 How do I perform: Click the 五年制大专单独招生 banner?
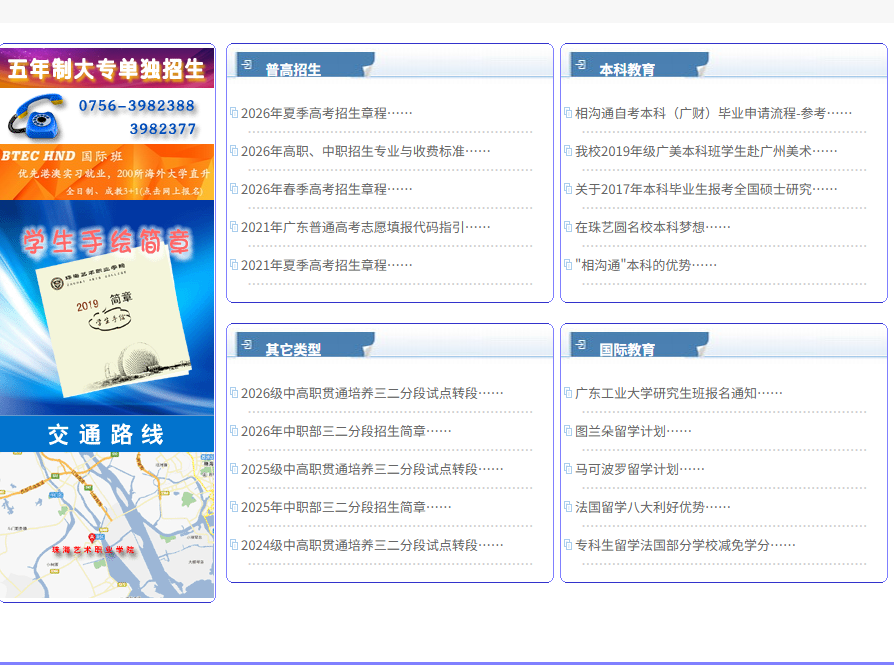coord(107,68)
